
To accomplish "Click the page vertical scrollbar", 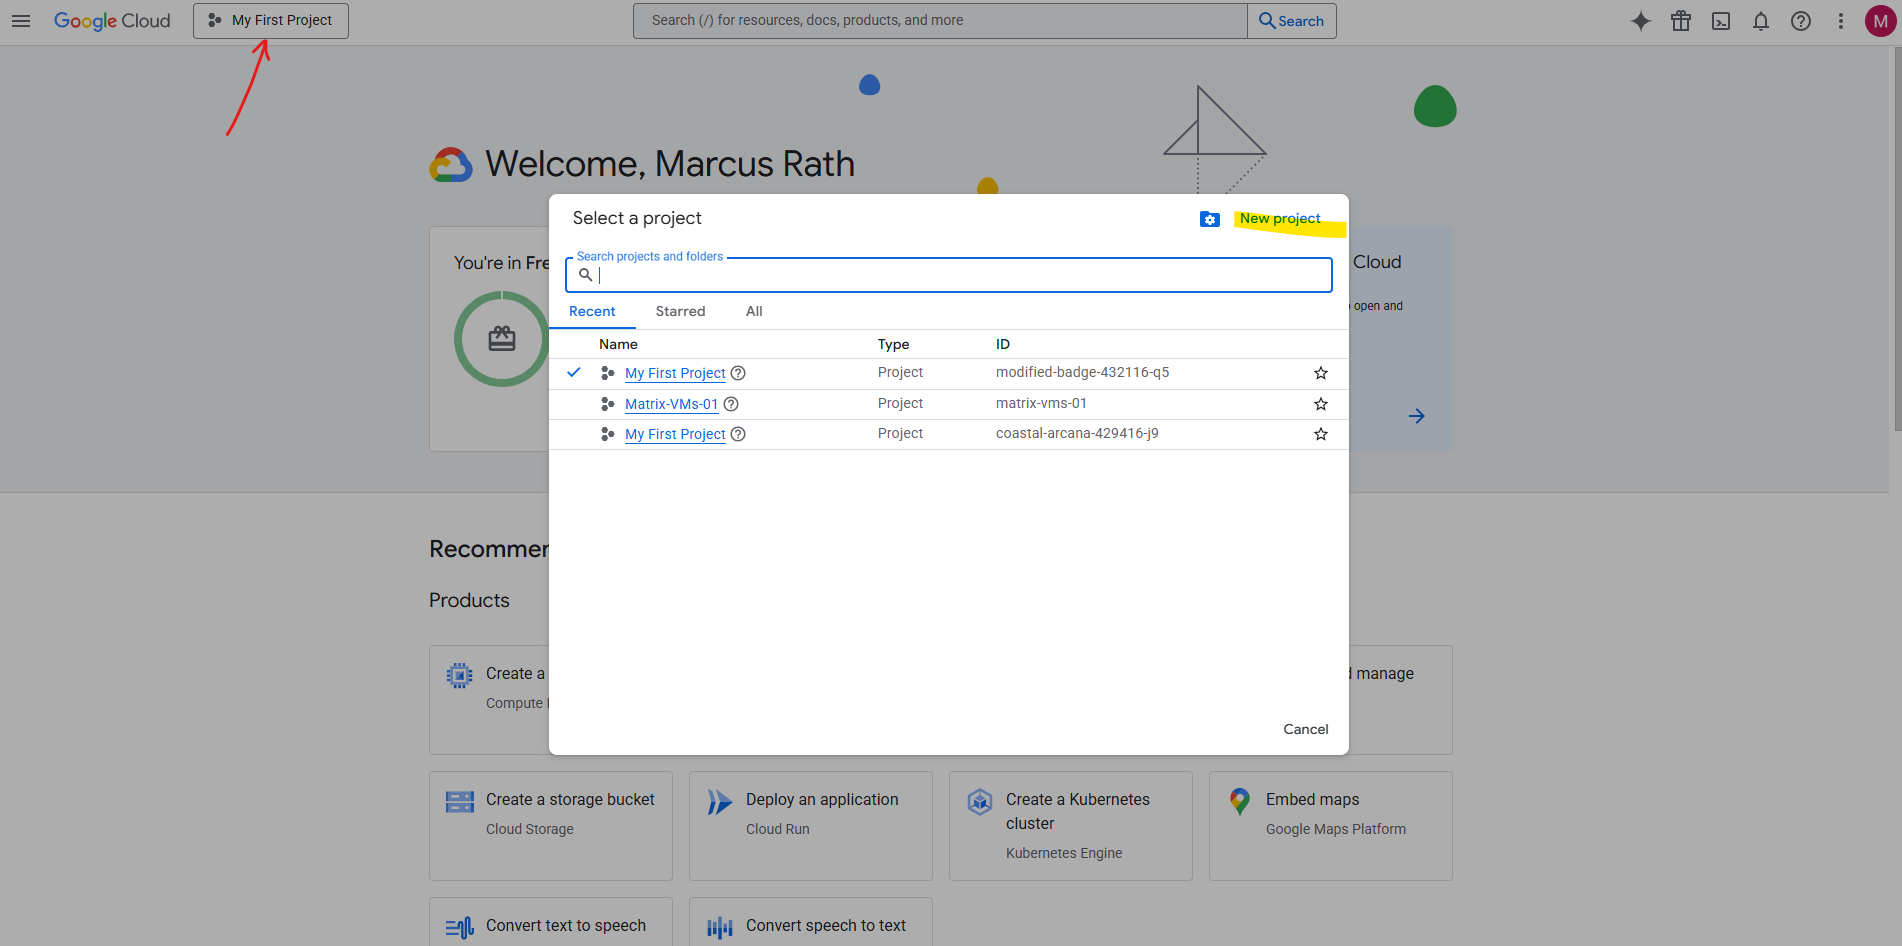I will pos(1896,240).
